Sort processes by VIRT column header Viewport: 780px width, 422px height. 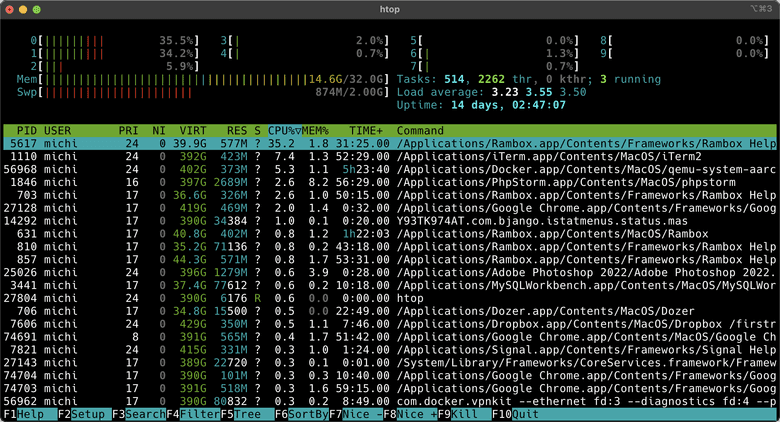193,130
